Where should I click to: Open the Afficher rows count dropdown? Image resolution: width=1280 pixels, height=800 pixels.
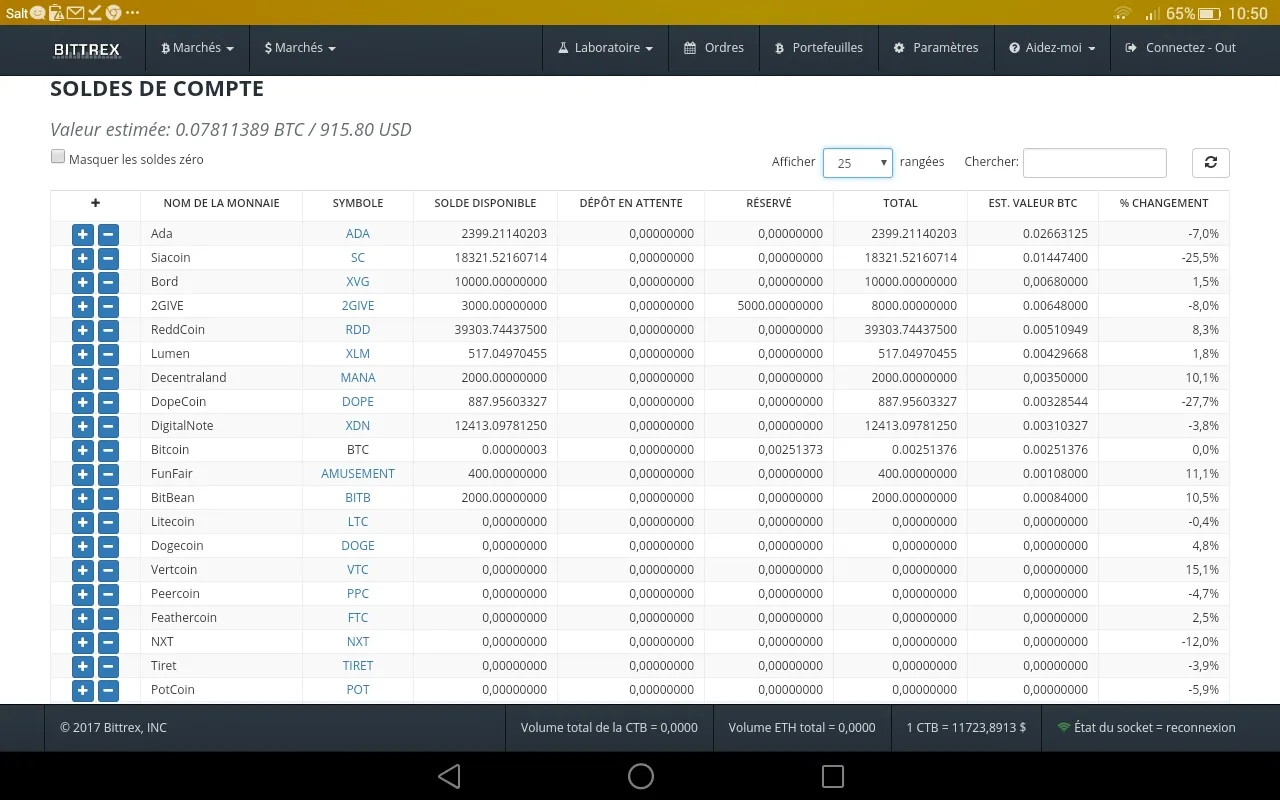[x=858, y=162]
